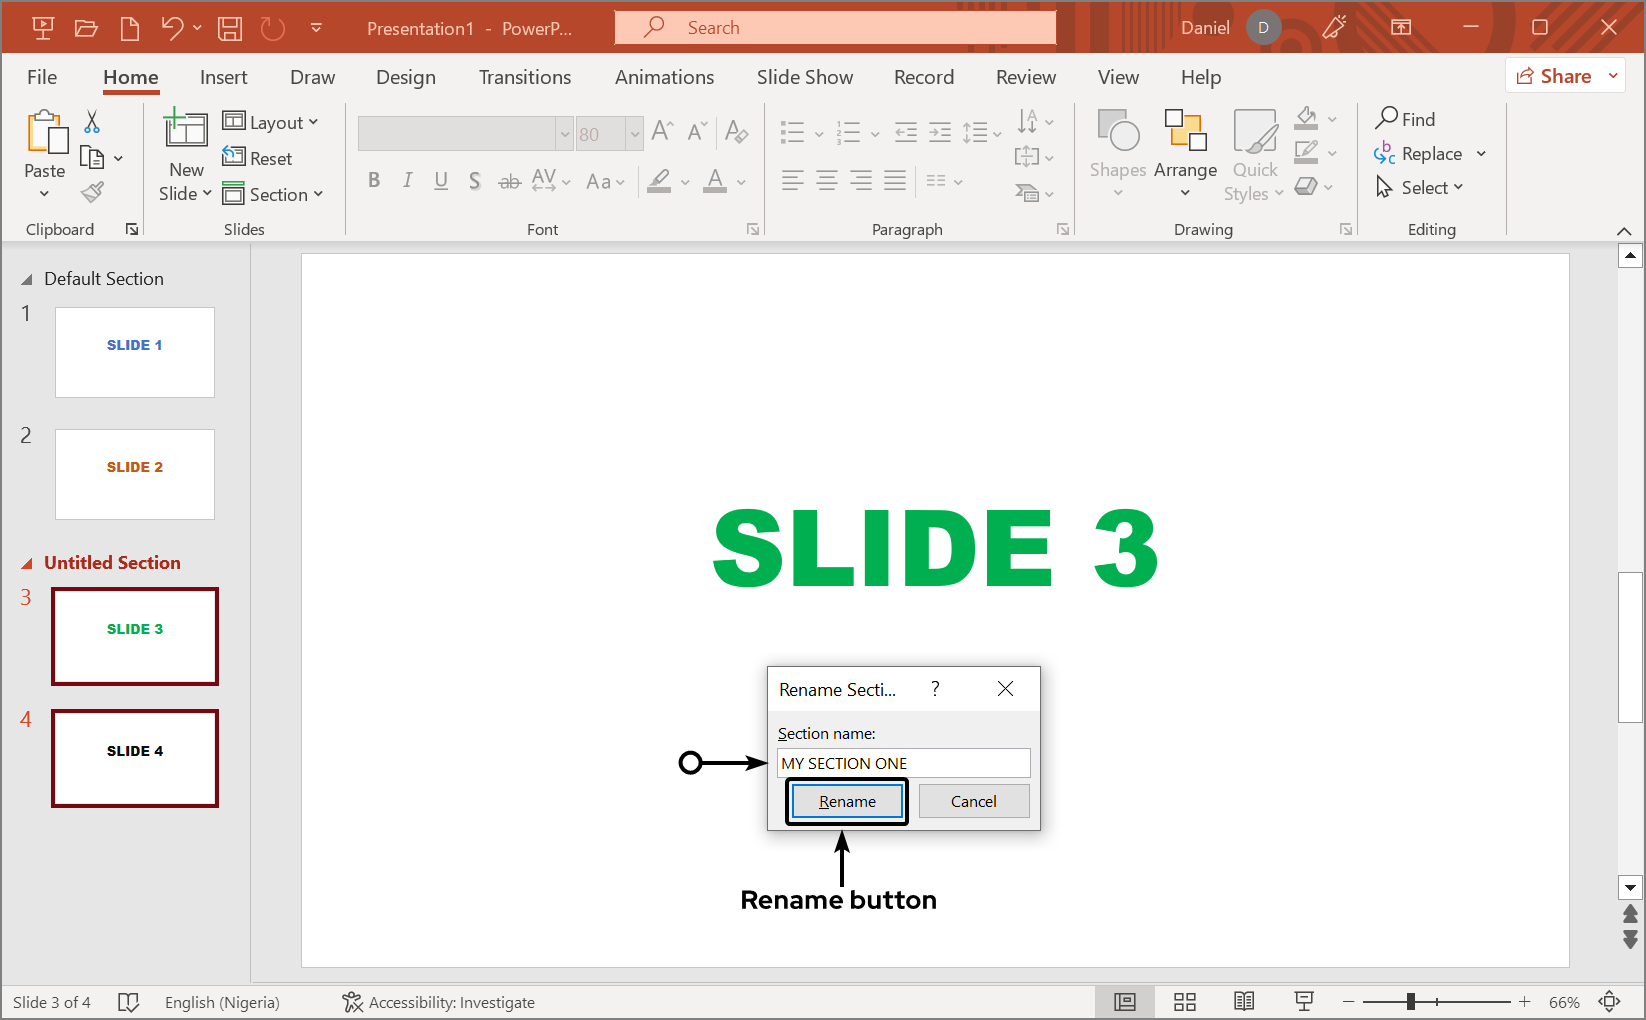The width and height of the screenshot is (1646, 1020).
Task: Open the Review ribbon menu
Action: tap(1025, 77)
